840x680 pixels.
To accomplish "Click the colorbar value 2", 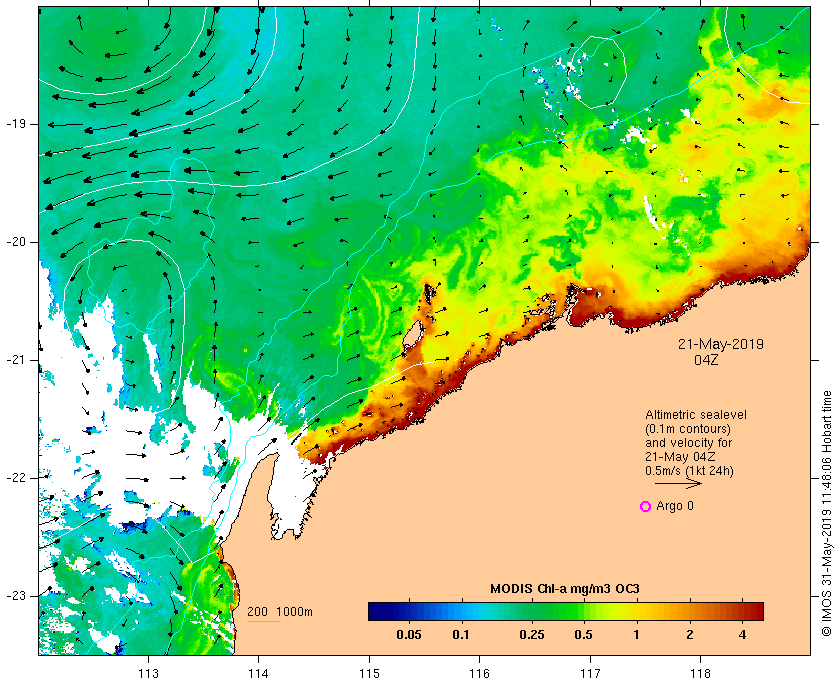I will click(689, 635).
